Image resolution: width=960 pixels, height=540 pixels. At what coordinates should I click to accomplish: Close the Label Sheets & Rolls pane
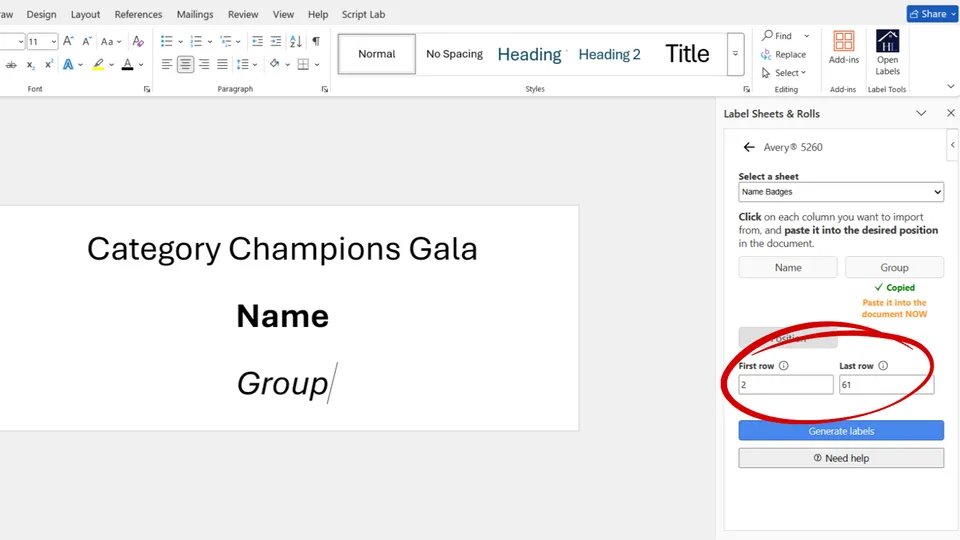[x=950, y=113]
